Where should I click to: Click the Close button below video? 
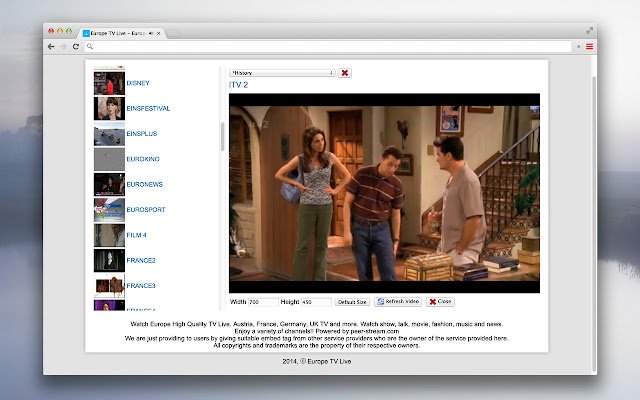(440, 302)
